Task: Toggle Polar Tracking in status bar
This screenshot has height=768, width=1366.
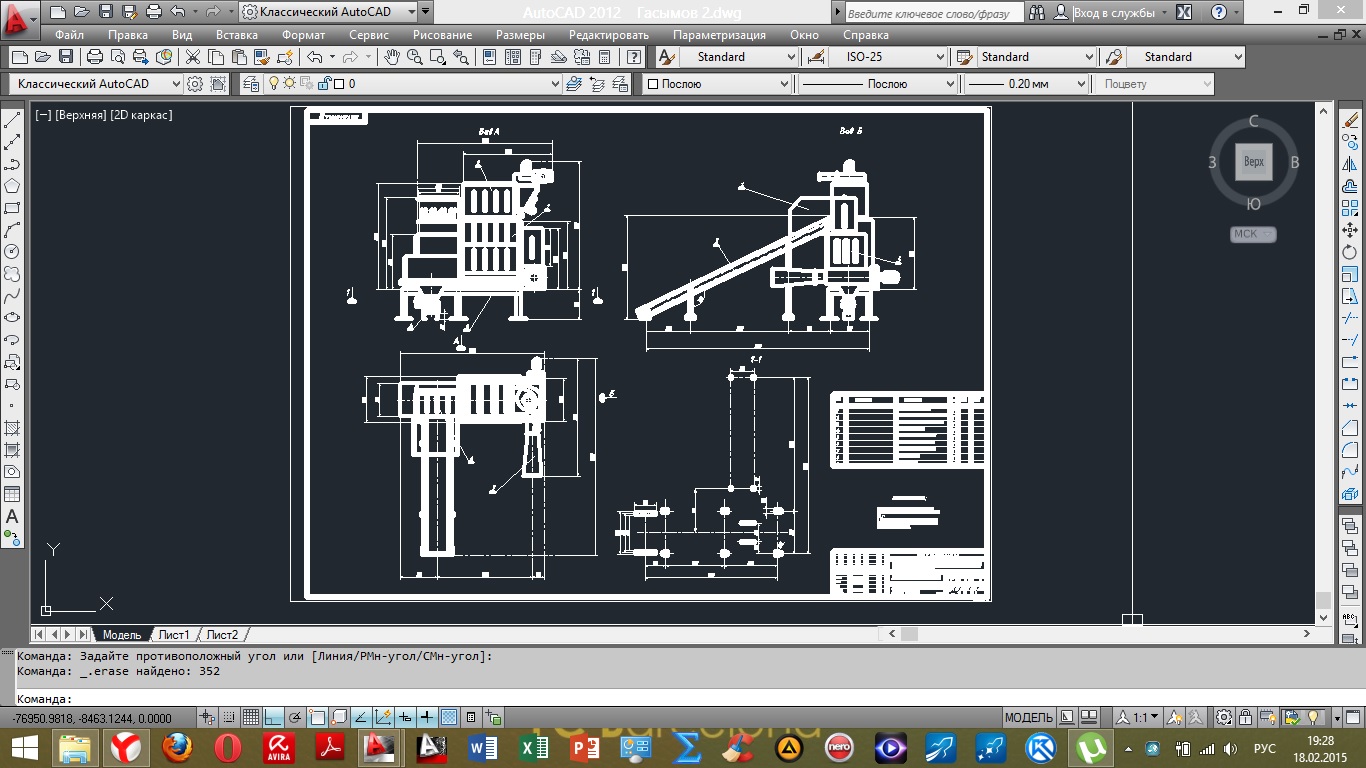Action: click(296, 717)
